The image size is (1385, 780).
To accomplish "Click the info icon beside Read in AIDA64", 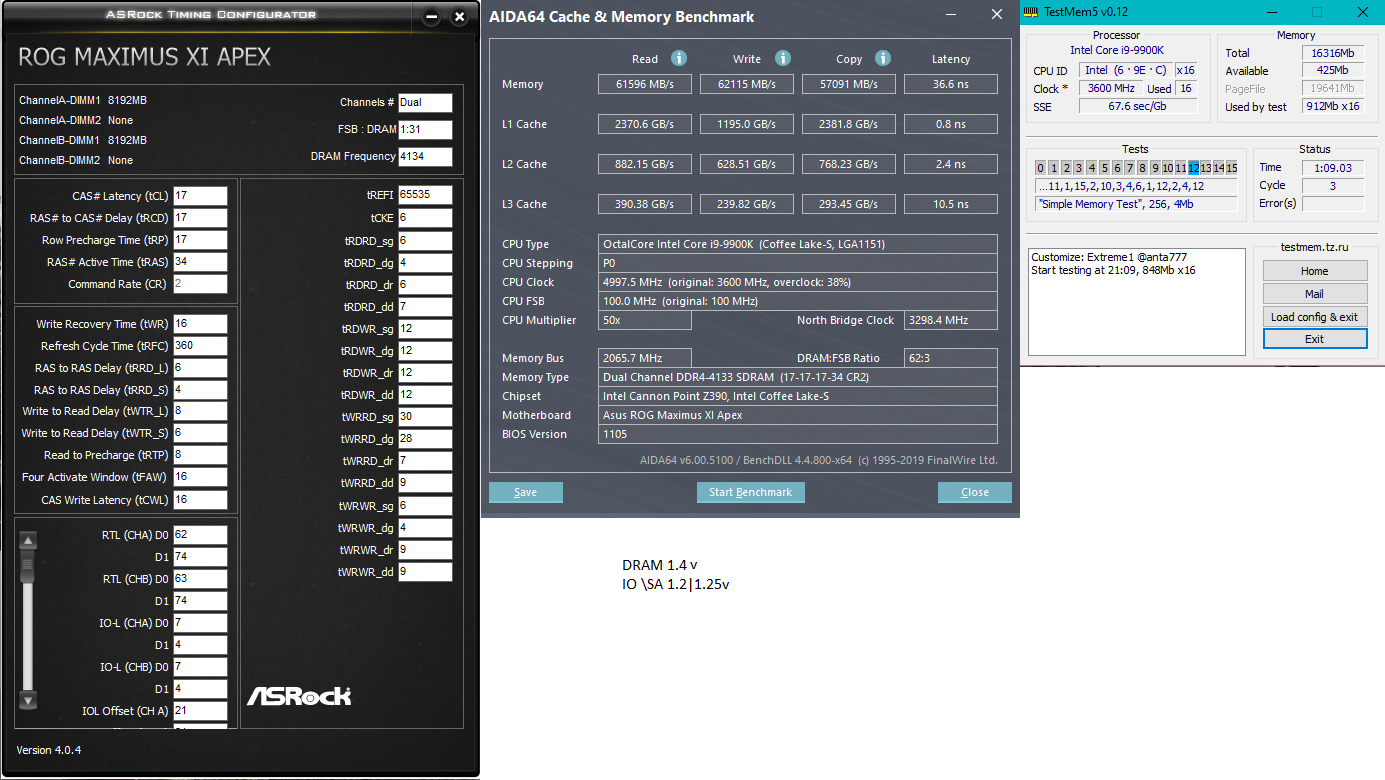I will click(x=679, y=58).
